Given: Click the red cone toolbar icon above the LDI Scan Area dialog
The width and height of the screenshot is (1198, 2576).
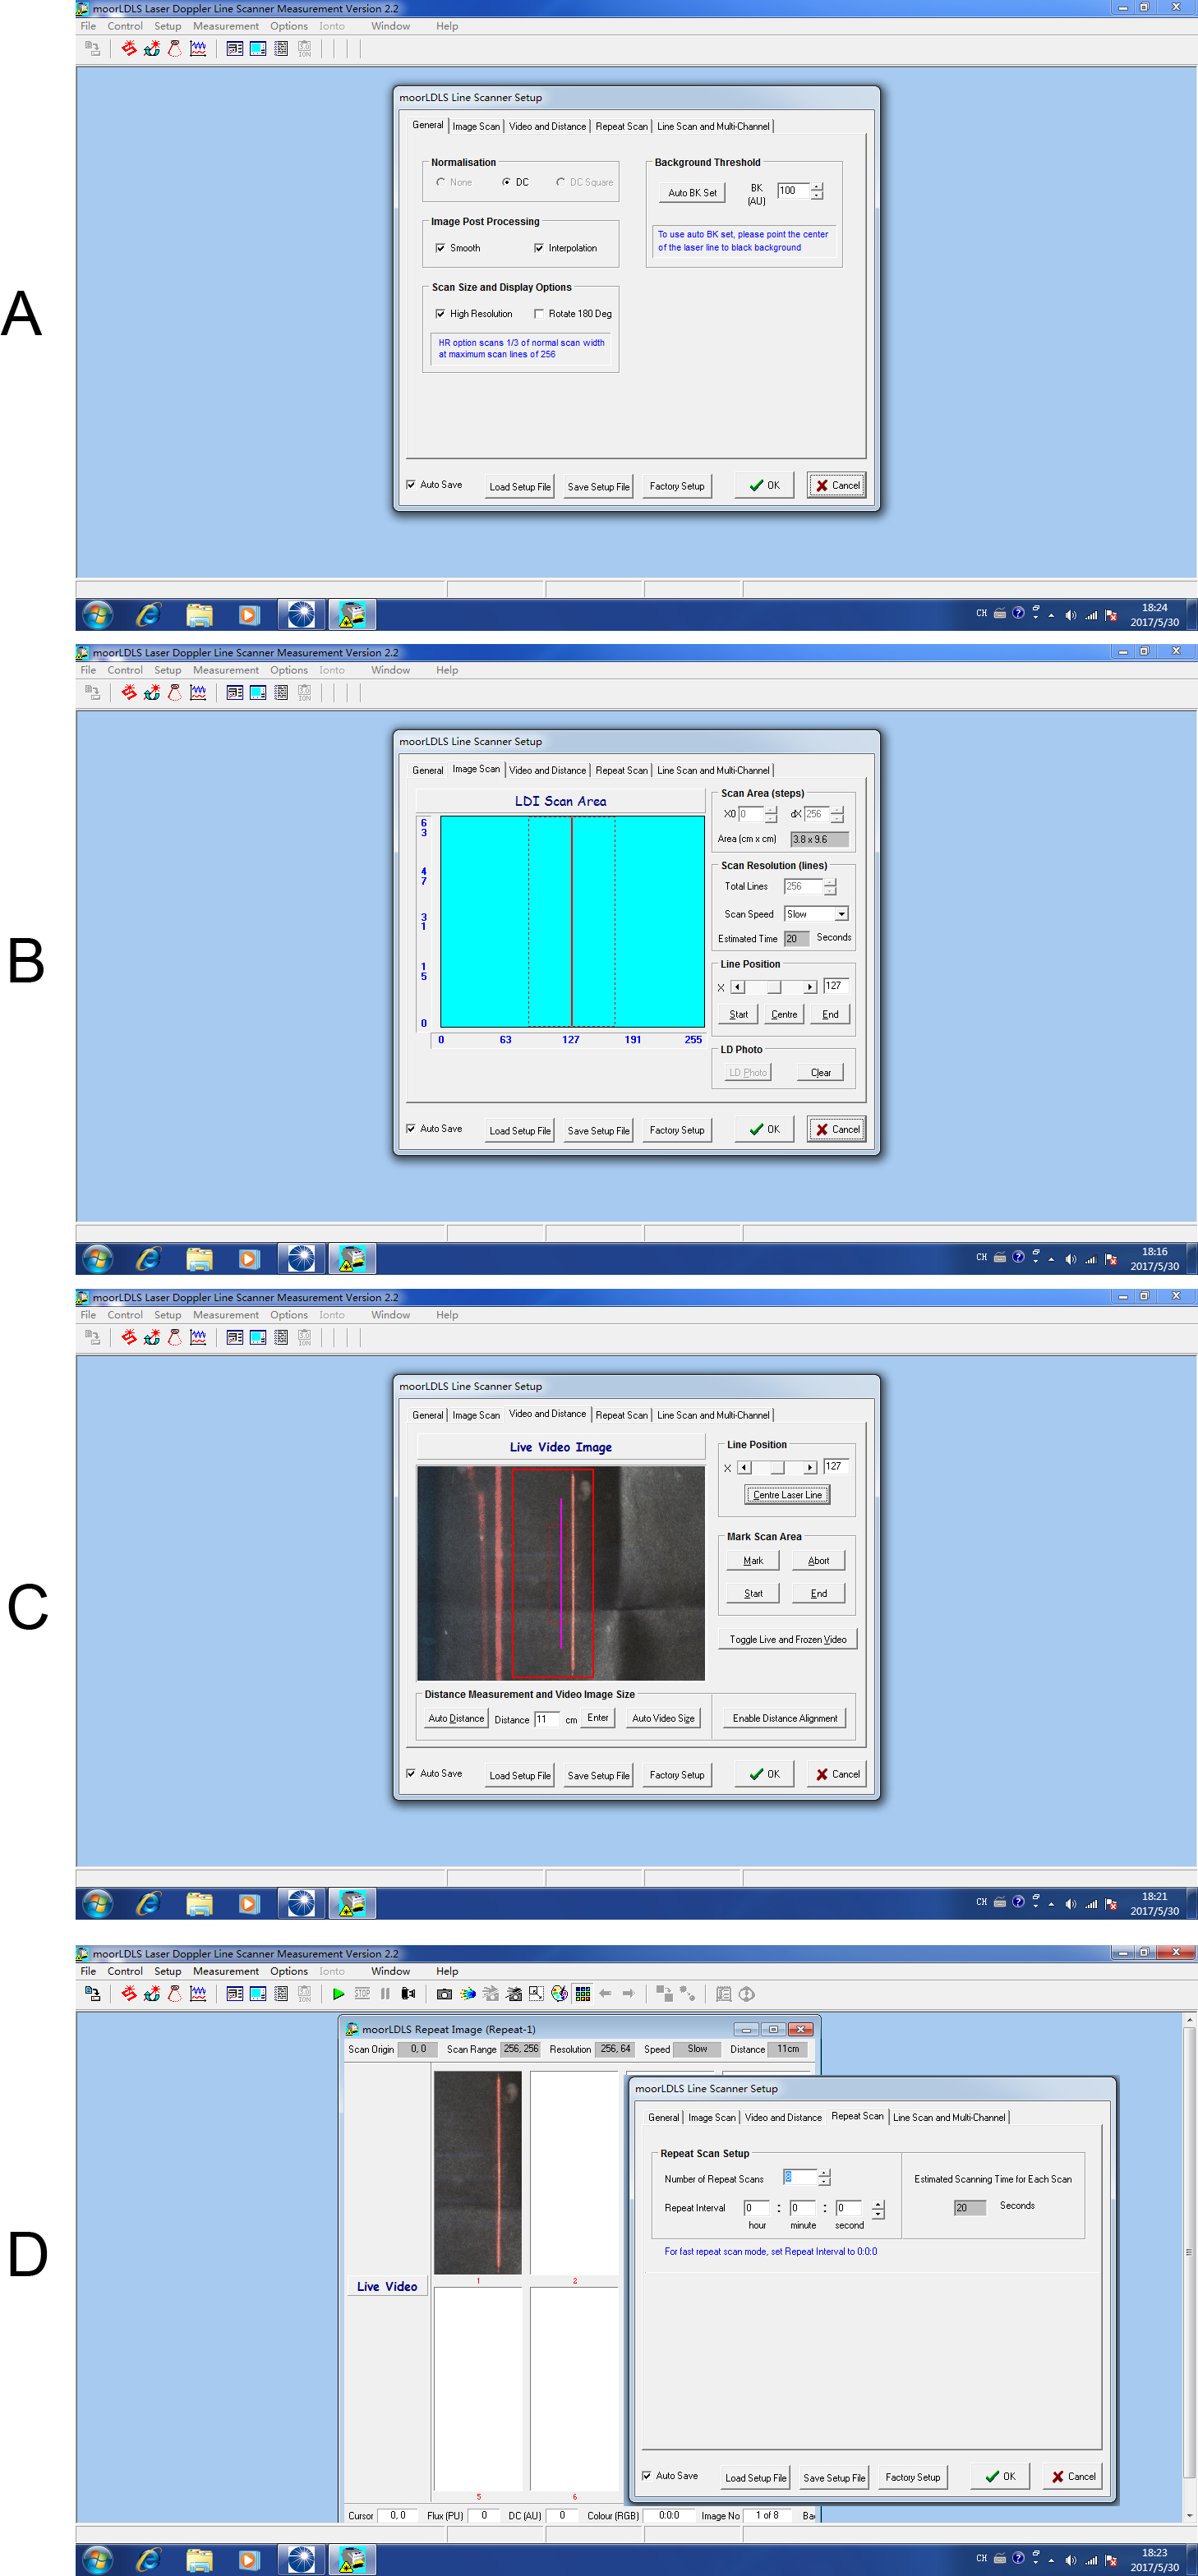Looking at the screenshot, I should coord(175,692).
